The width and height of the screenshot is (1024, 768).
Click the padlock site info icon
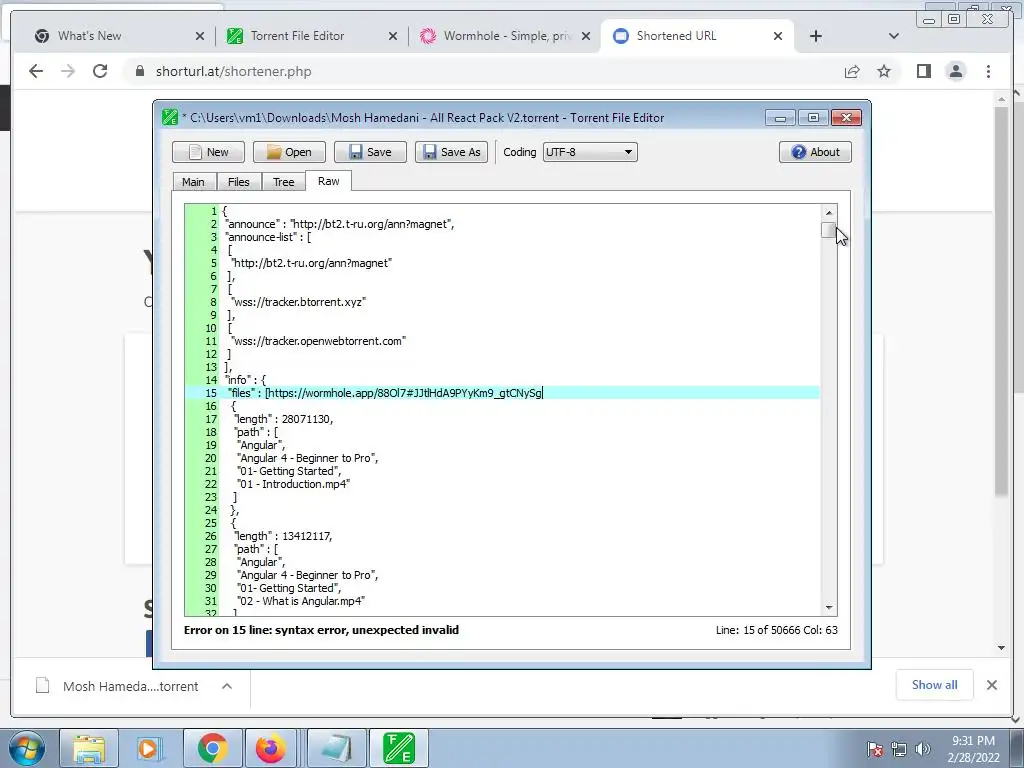coord(140,71)
